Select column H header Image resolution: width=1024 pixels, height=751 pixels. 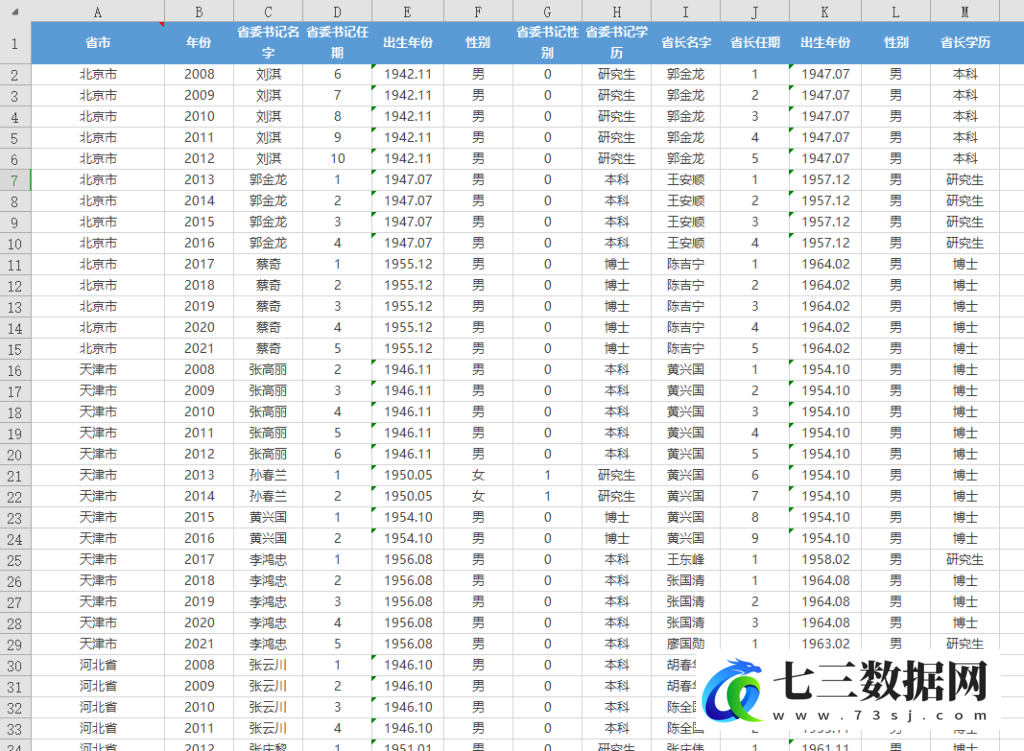coord(616,11)
